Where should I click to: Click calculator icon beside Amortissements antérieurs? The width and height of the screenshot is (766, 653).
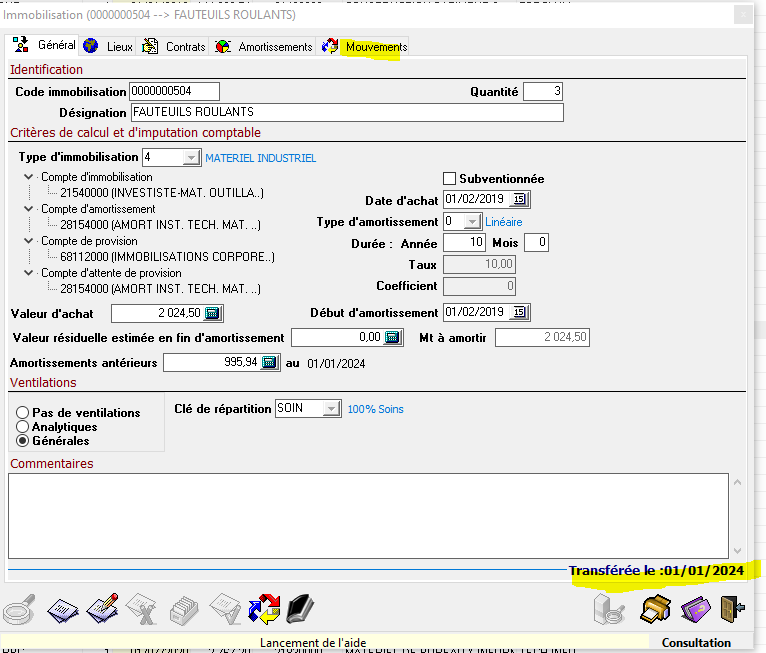269,363
